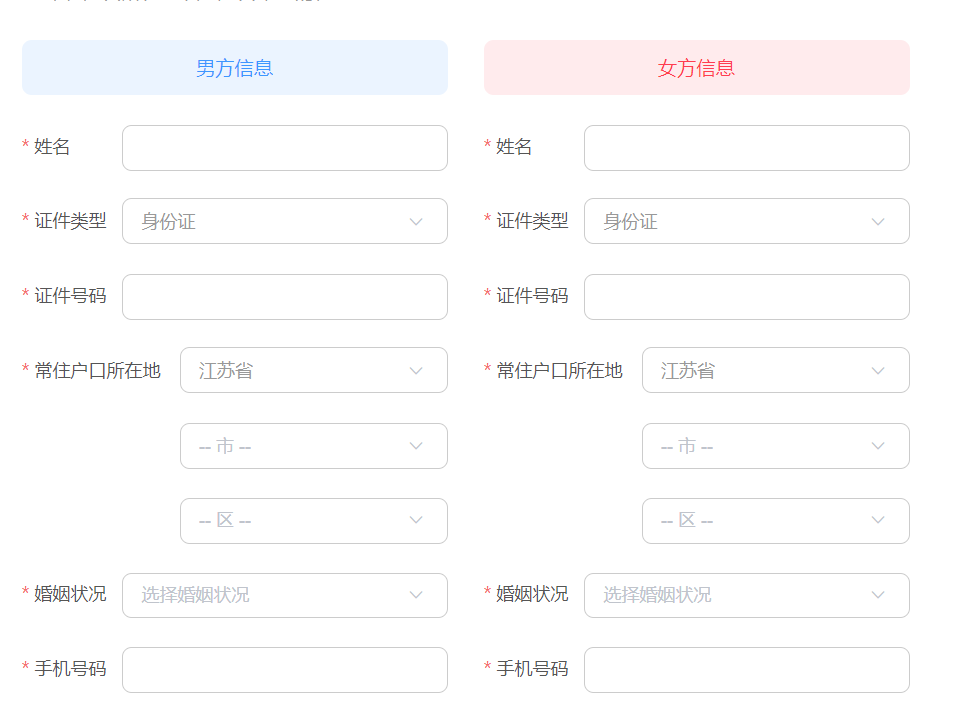Click the female city dropdown chevron icon

878,446
